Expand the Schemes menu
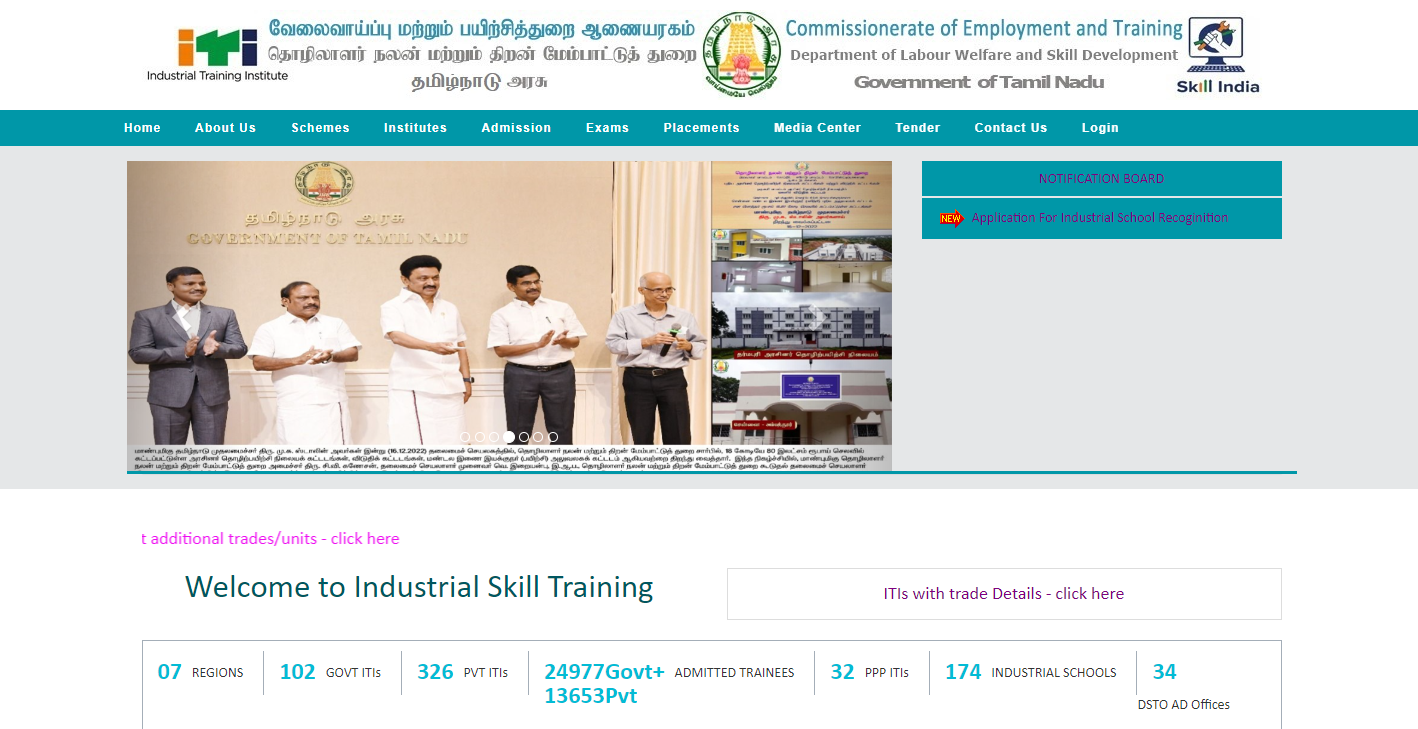 tap(320, 128)
